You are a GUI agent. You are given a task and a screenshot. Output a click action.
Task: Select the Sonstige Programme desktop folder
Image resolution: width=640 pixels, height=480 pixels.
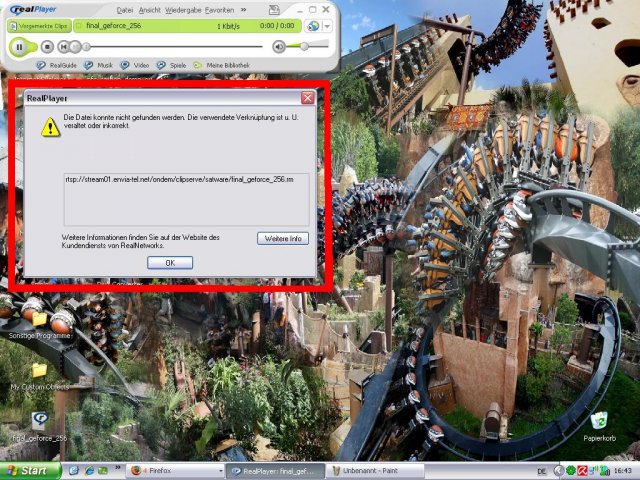click(x=40, y=325)
